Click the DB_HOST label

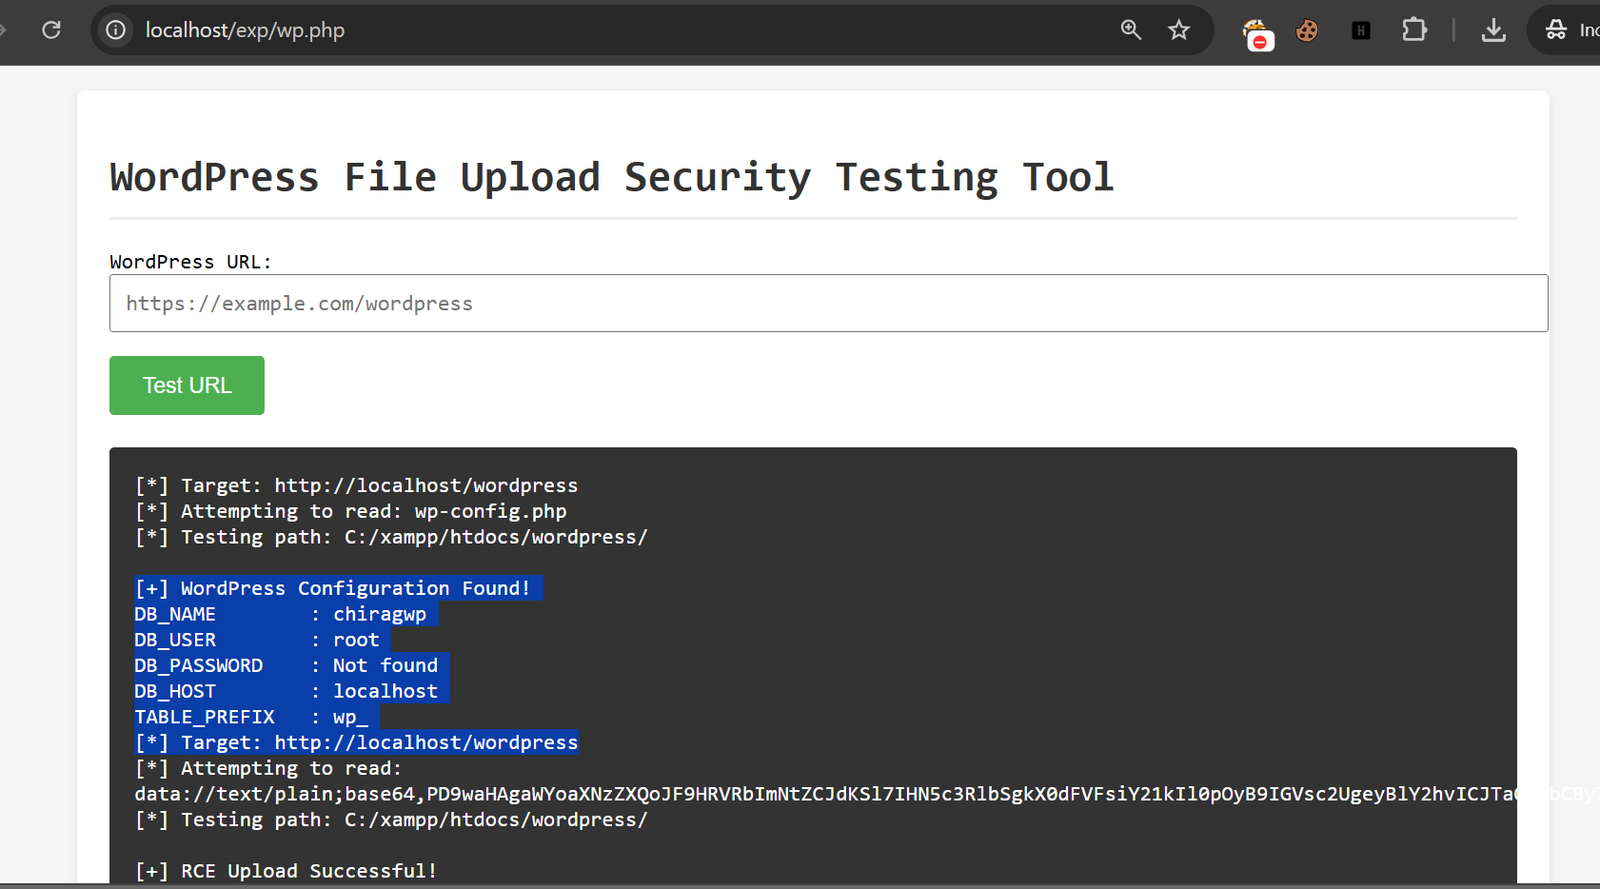(175, 691)
